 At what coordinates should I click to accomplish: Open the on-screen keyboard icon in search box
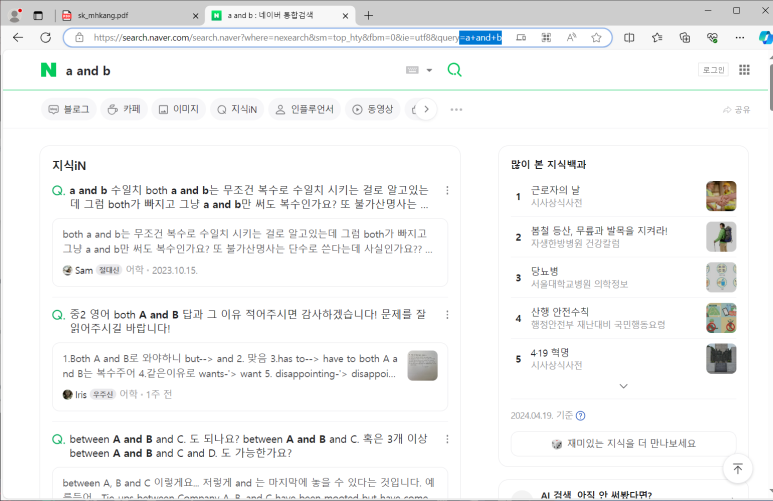412,71
